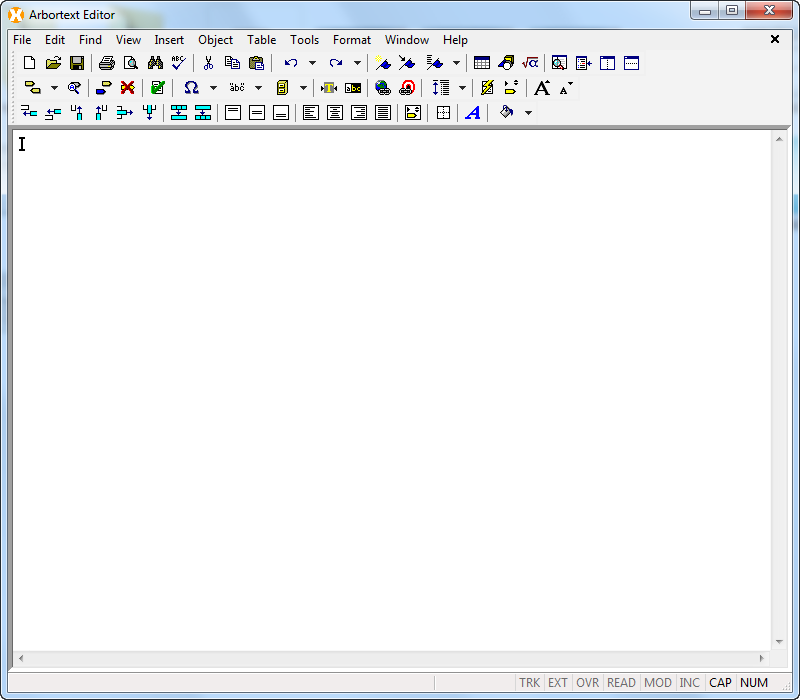This screenshot has width=800, height=700.
Task: Click the TRK status bar indicator
Action: click(529, 683)
